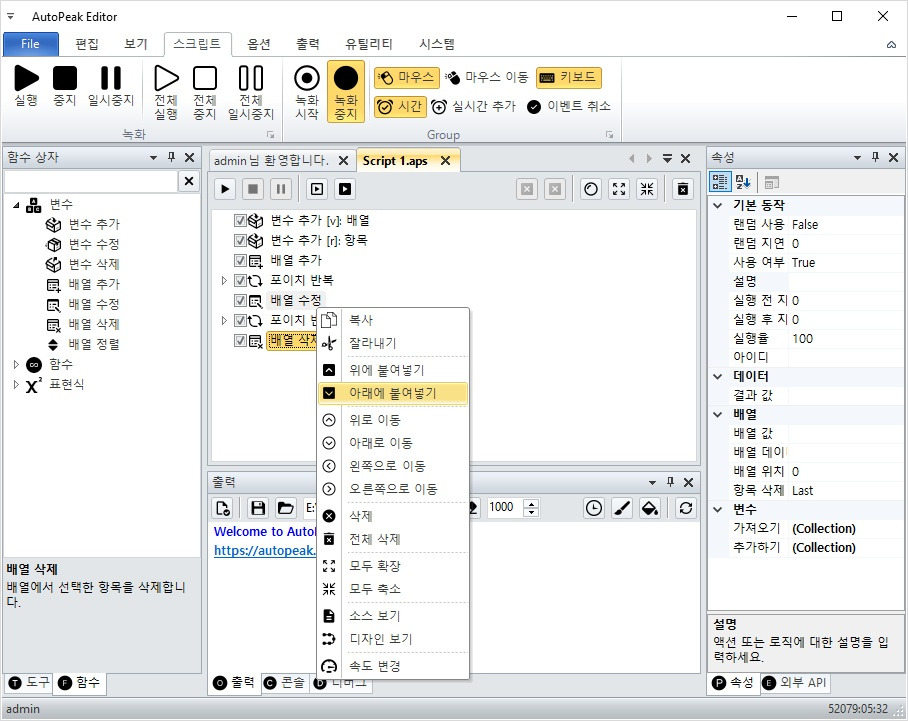This screenshot has width=908, height=721.
Task: Click save icon in 출력 toolbar
Action: coord(258,508)
